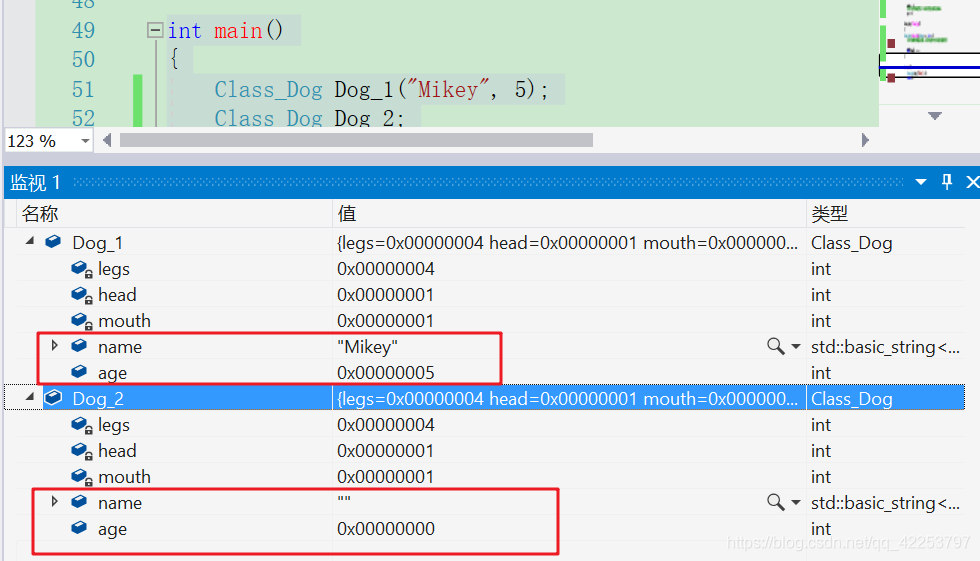Click the Dog_1 object cube icon
This screenshot has height=561, width=980.
[53, 242]
